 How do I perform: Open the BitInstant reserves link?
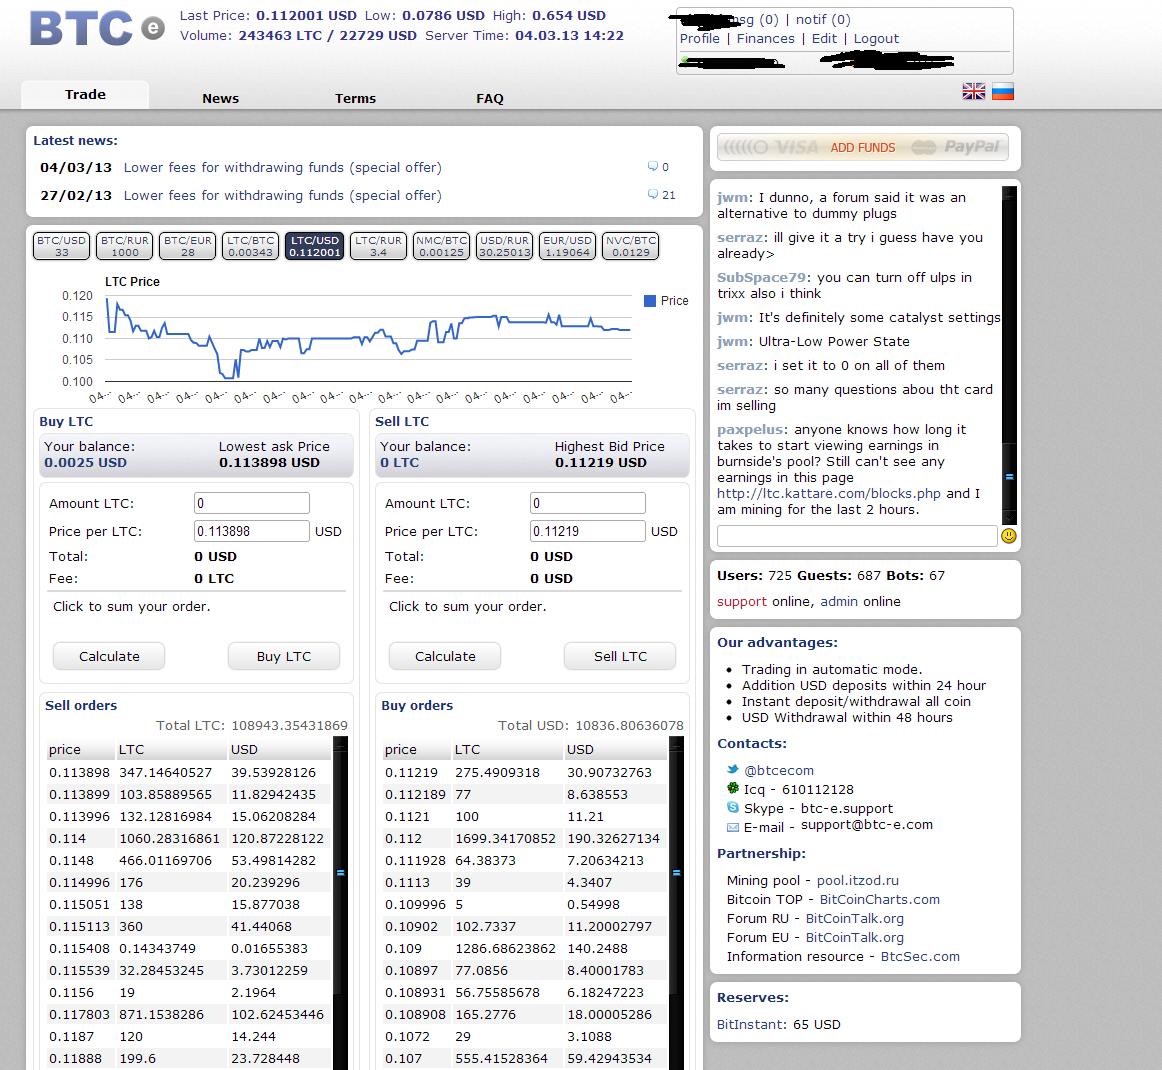tap(751, 1024)
